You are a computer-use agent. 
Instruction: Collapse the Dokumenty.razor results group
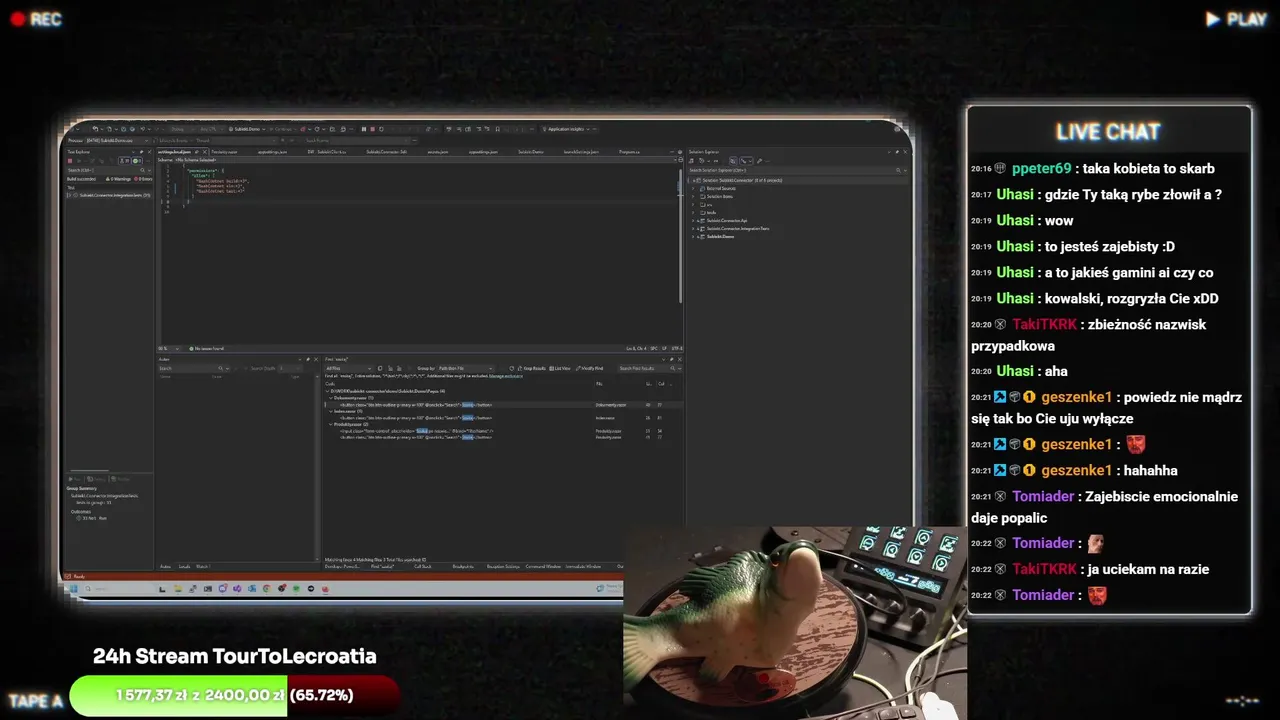(x=331, y=398)
